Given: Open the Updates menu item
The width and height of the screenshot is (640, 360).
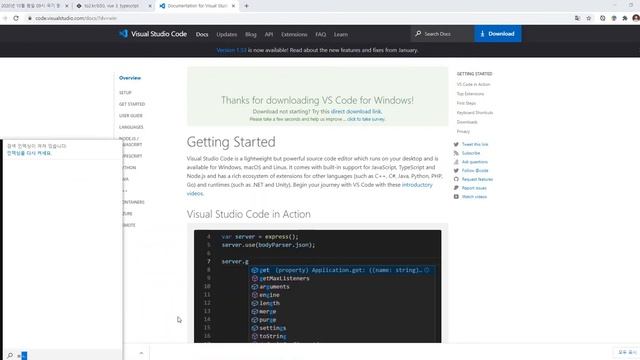Looking at the screenshot, I should point(227,34).
